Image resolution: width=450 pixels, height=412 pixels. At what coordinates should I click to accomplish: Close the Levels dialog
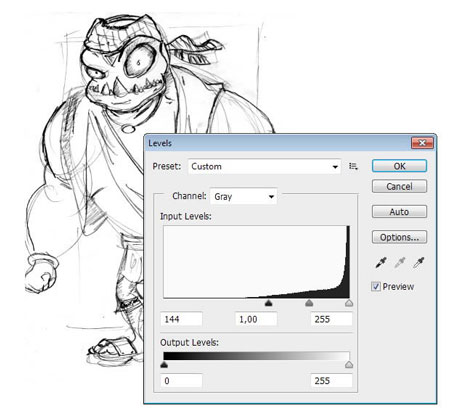click(x=422, y=143)
